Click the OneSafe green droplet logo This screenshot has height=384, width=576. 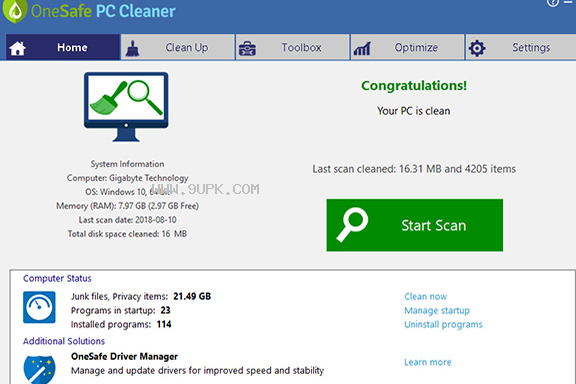coord(15,10)
